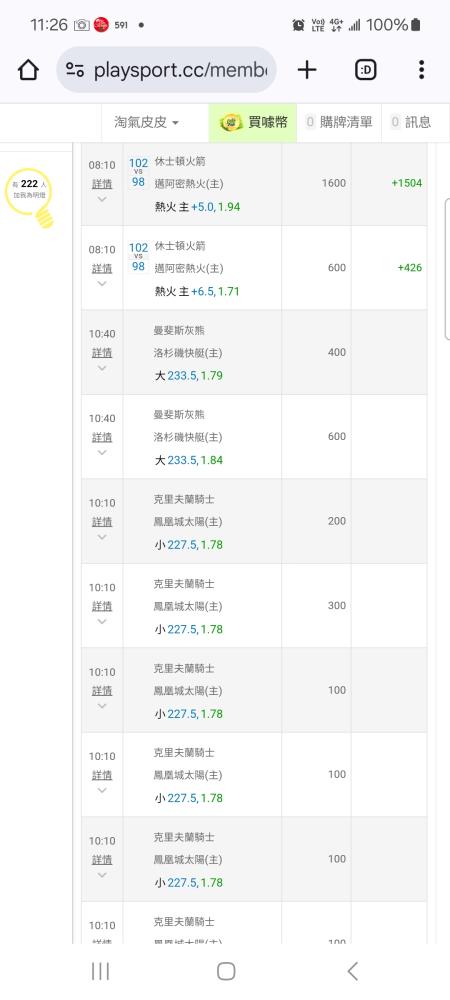Tap the Android recent apps icon
Image resolution: width=450 pixels, height=1000 pixels.
(x=101, y=971)
